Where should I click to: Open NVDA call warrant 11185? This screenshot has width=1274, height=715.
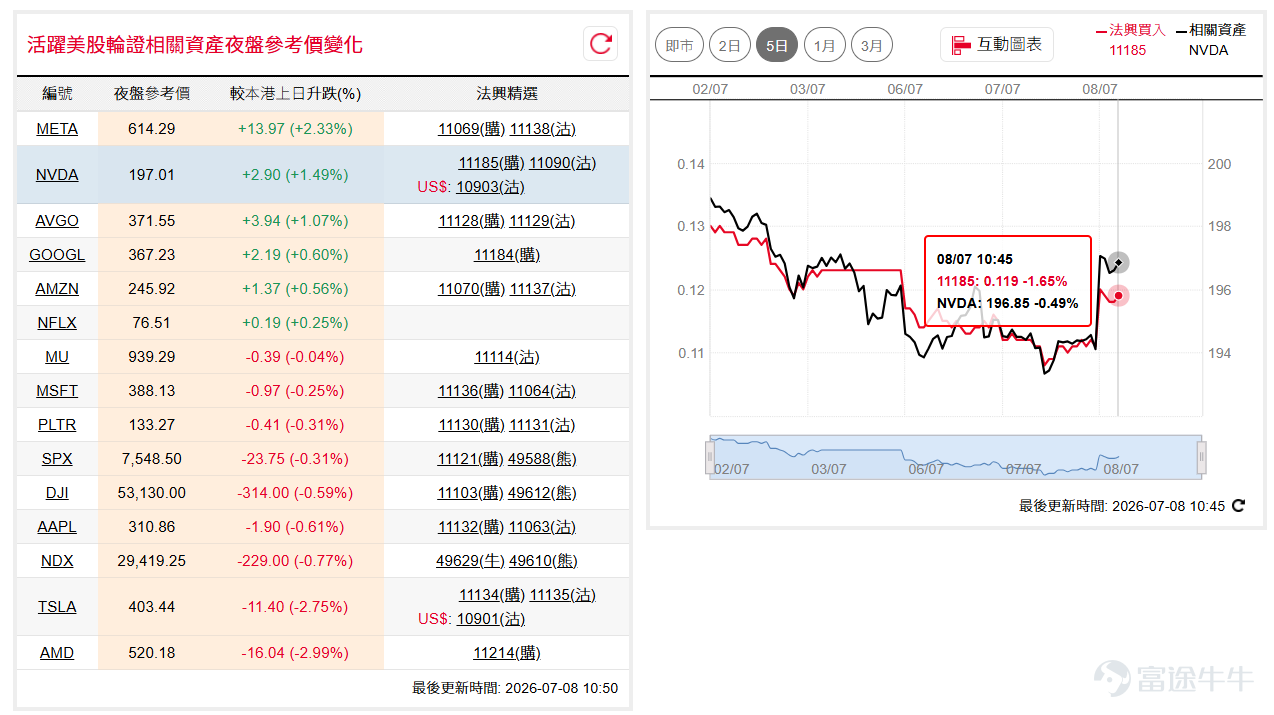pyautogui.click(x=491, y=163)
